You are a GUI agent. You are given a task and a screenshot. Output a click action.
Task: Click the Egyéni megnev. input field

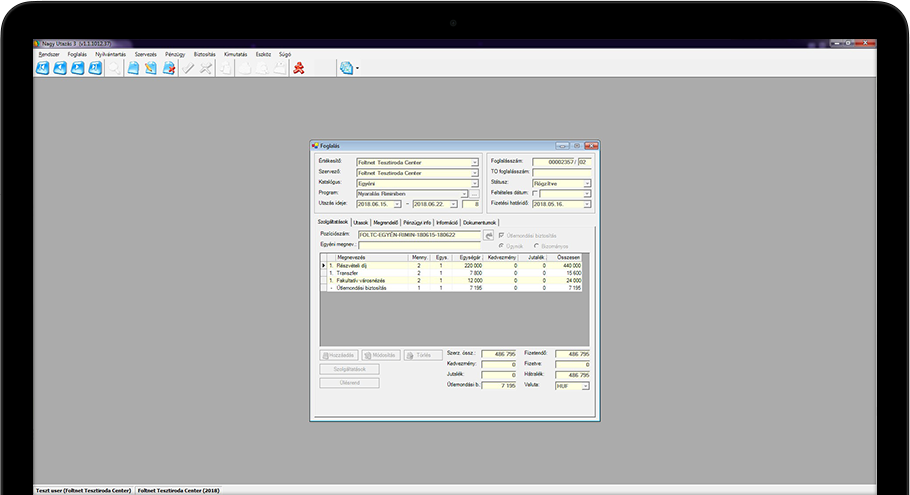(419, 245)
